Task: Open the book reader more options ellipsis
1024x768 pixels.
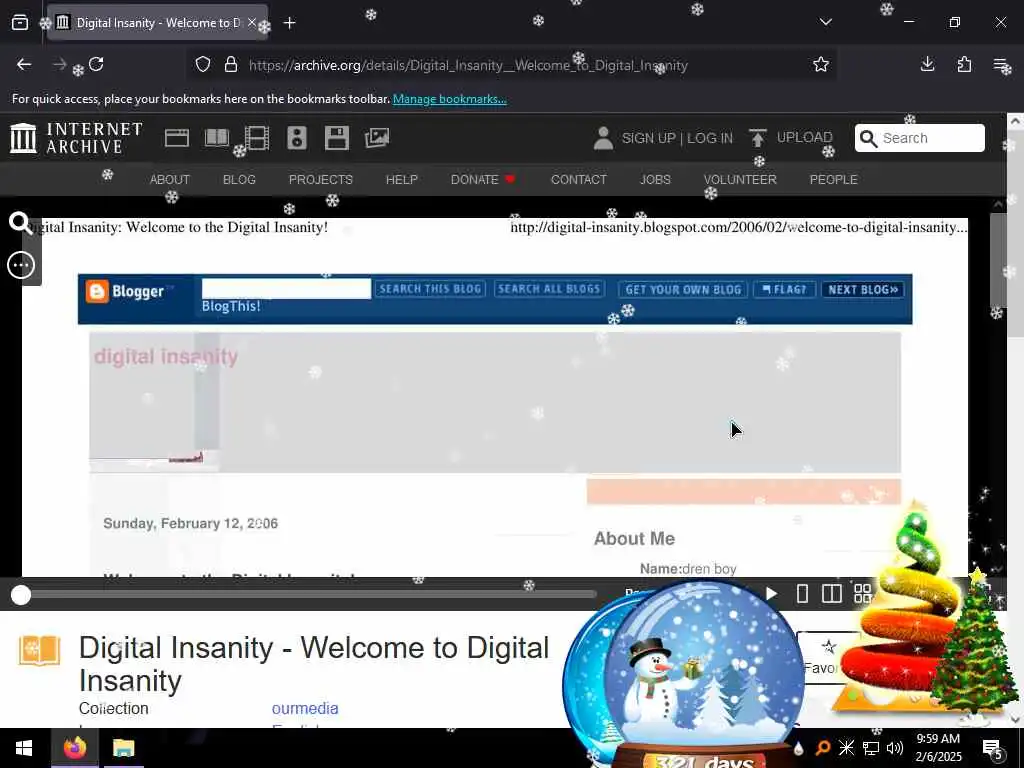Action: tap(21, 265)
